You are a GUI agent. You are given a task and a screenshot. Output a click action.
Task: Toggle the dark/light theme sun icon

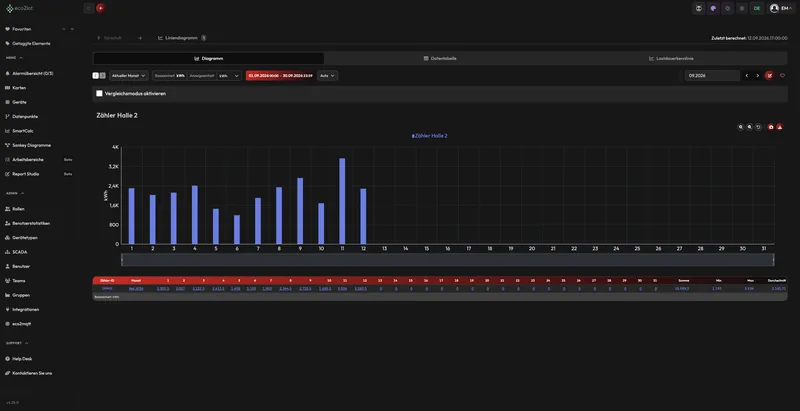coord(728,8)
